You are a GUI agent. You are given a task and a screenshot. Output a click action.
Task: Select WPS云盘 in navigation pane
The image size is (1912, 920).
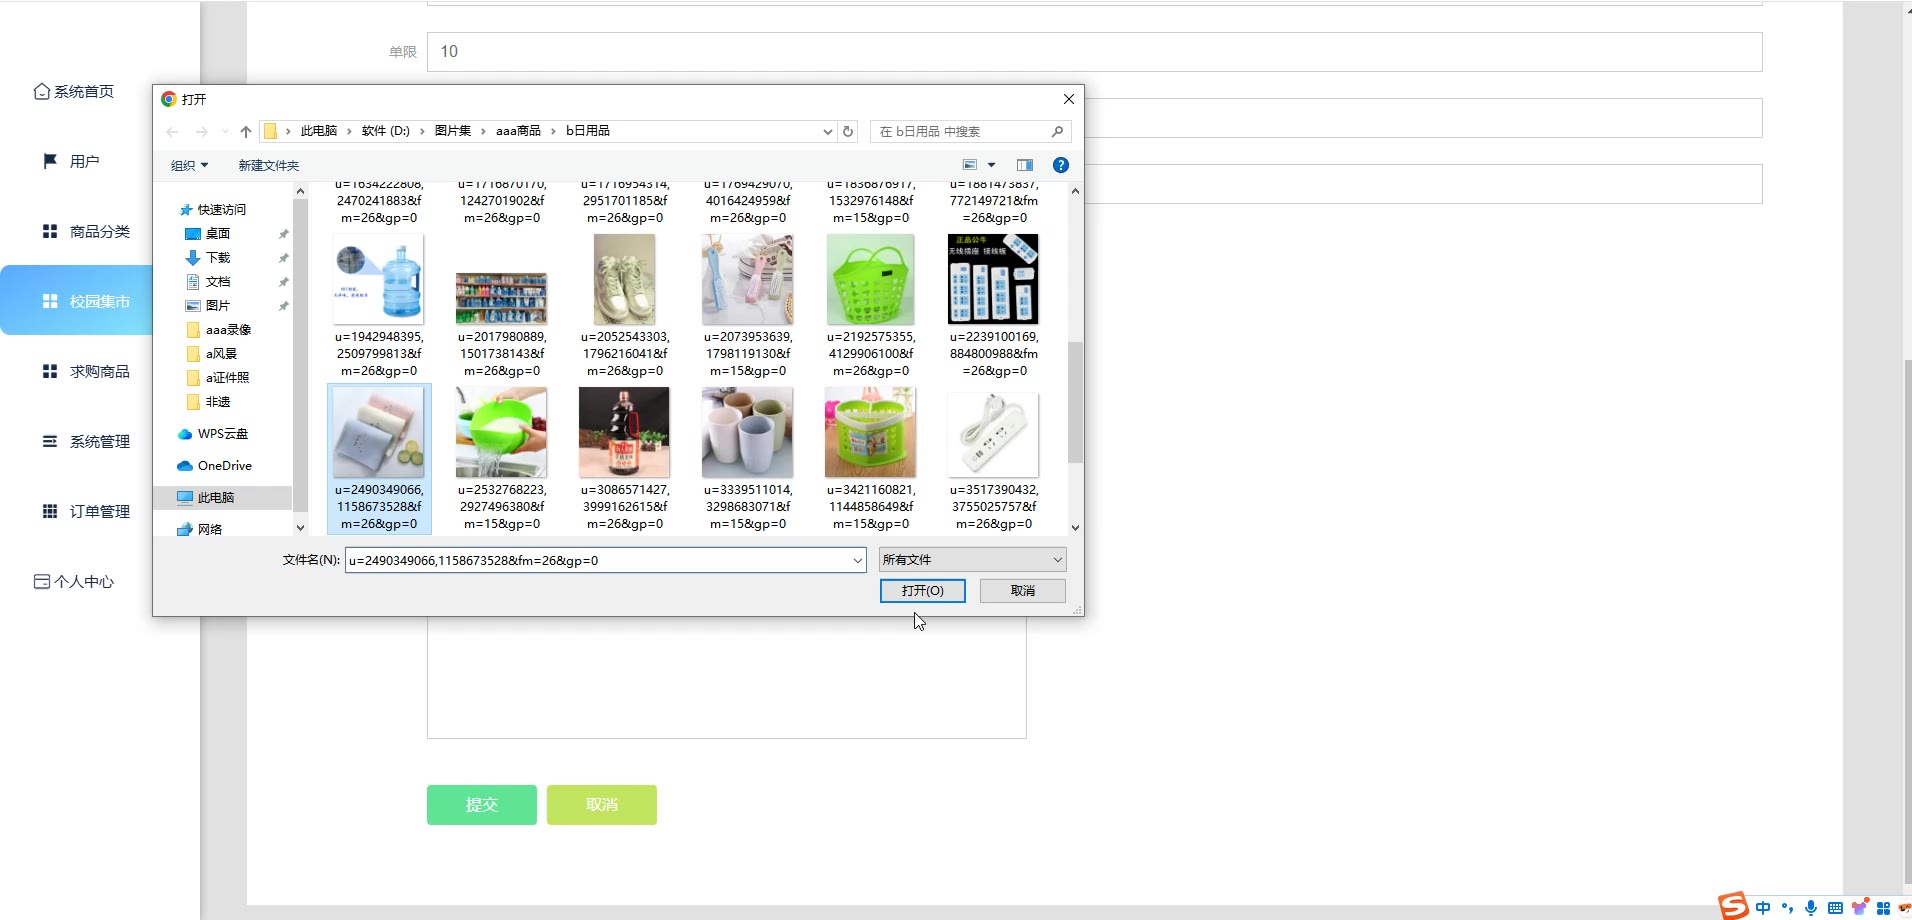tap(212, 434)
